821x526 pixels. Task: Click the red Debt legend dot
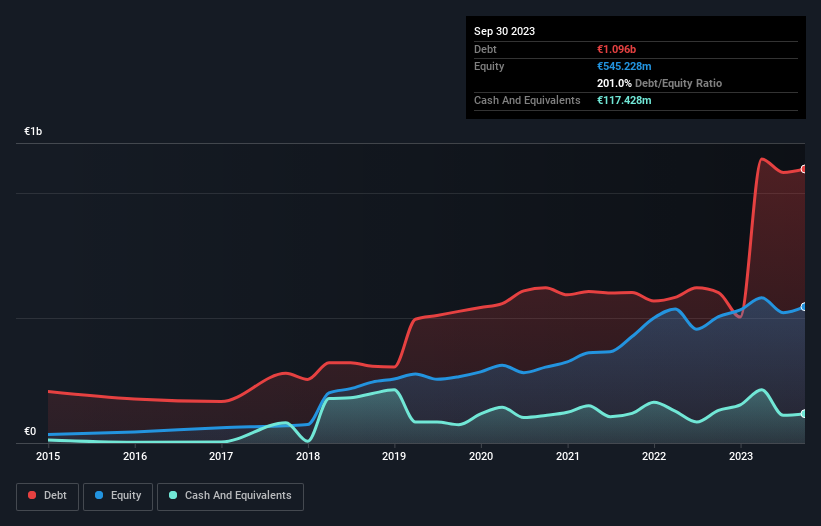(31, 496)
